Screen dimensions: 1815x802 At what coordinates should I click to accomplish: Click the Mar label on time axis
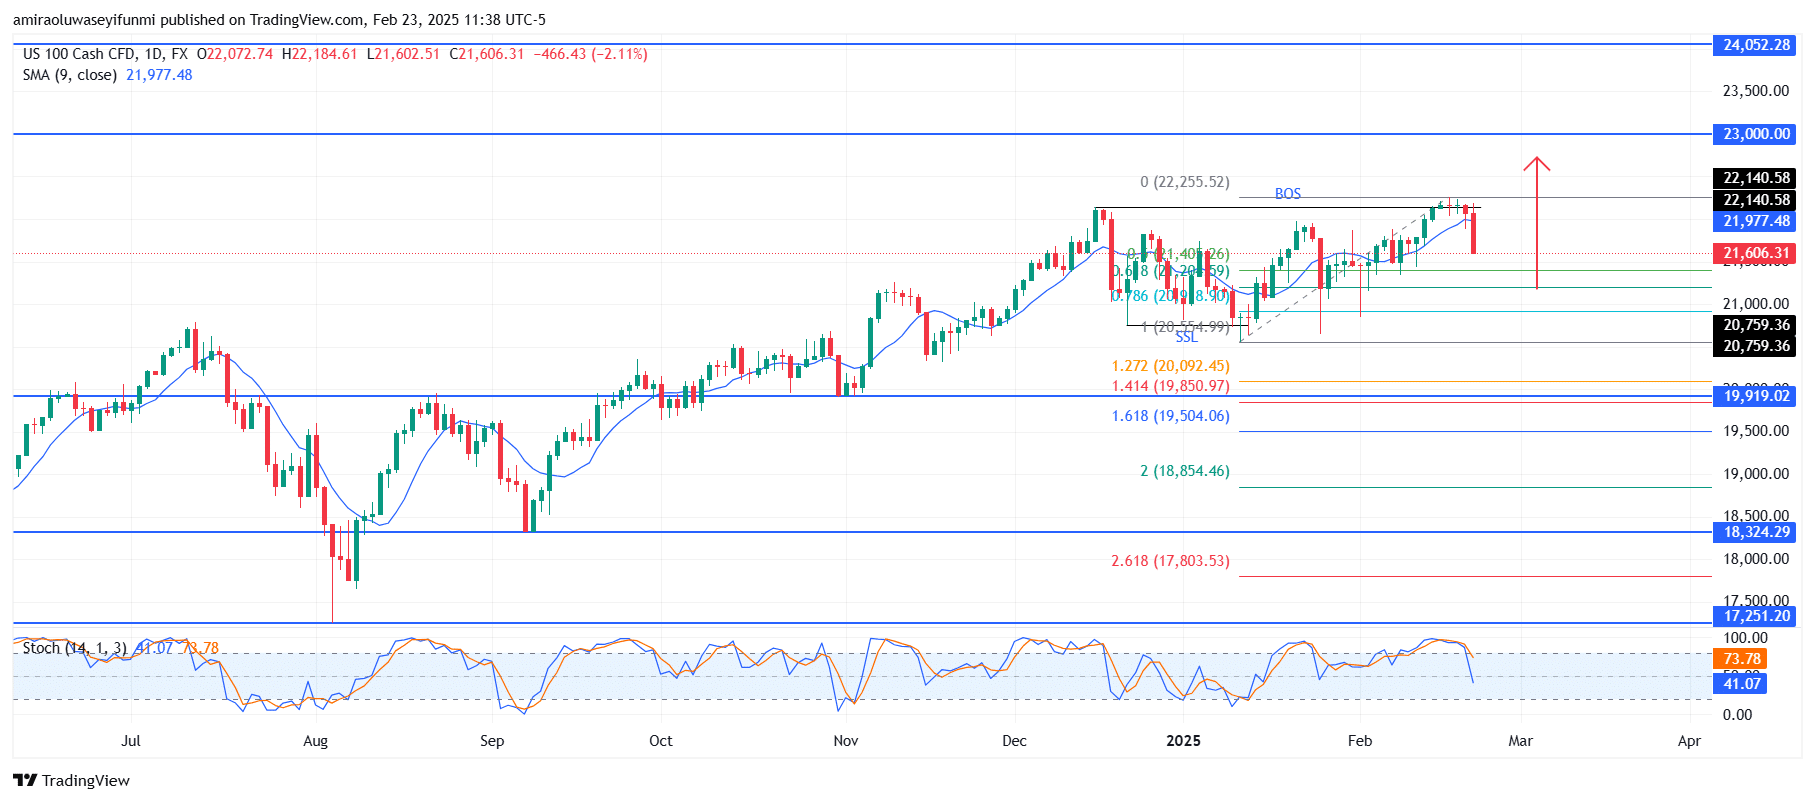point(1520,741)
